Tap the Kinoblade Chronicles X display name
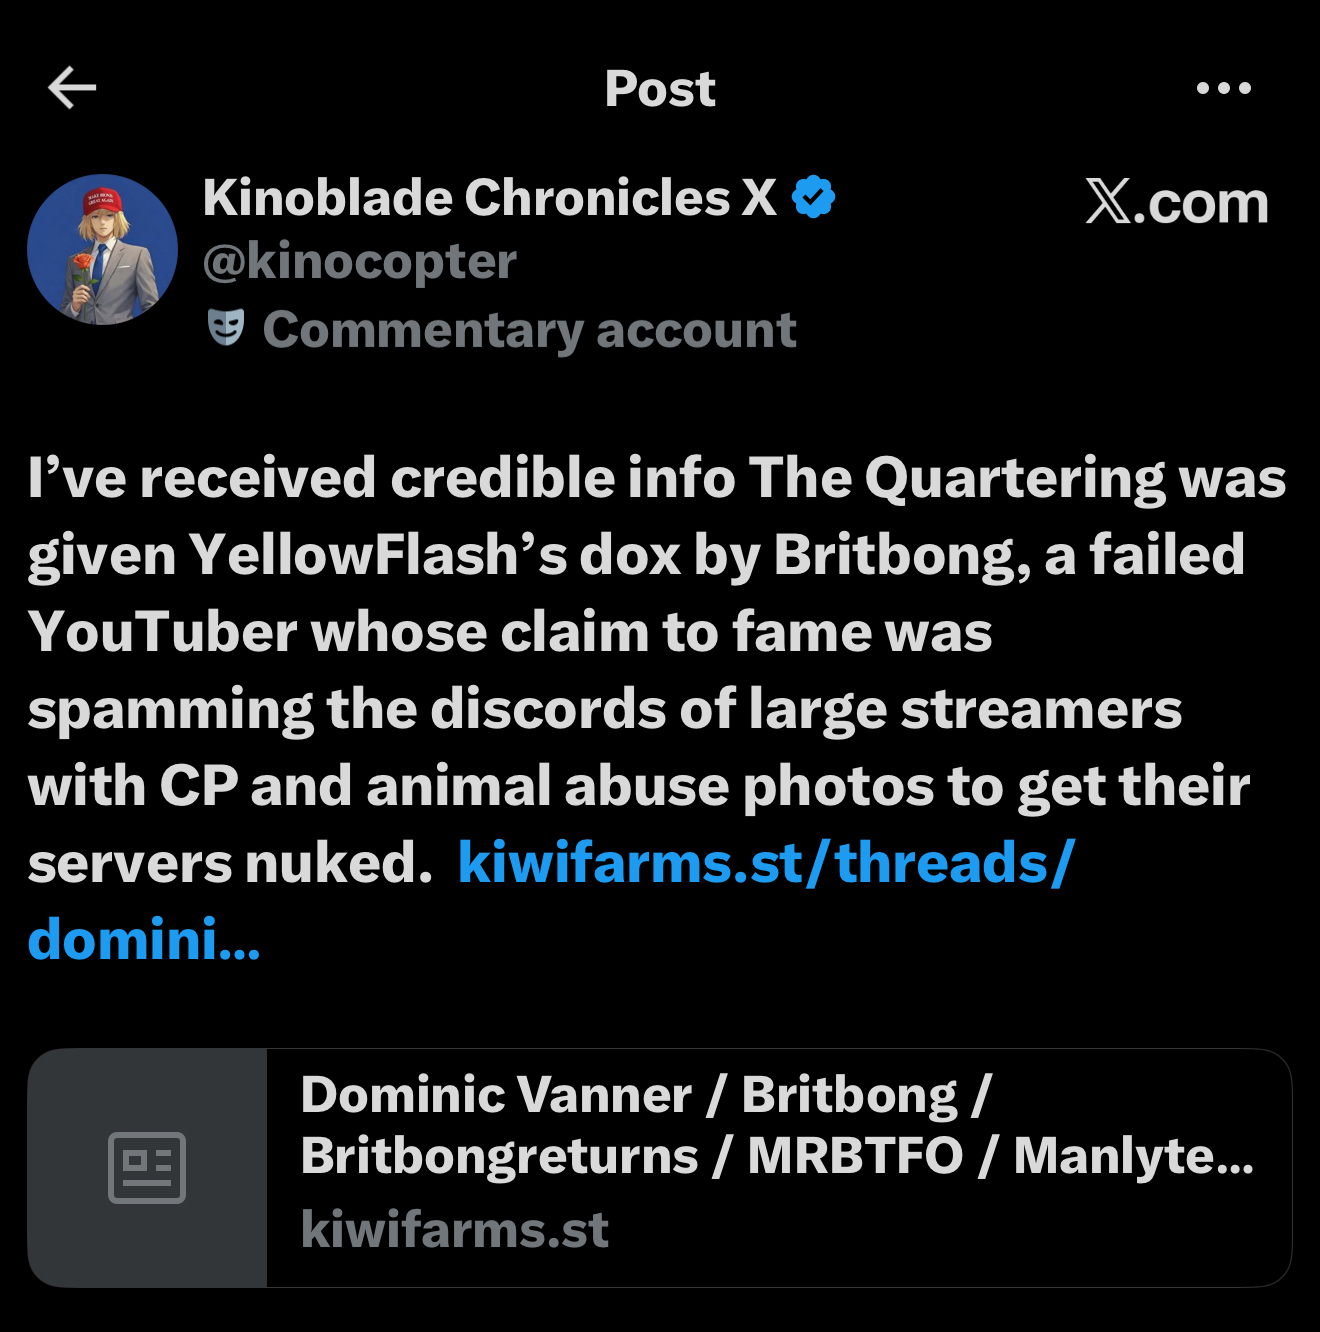The image size is (1320, 1332). 489,197
